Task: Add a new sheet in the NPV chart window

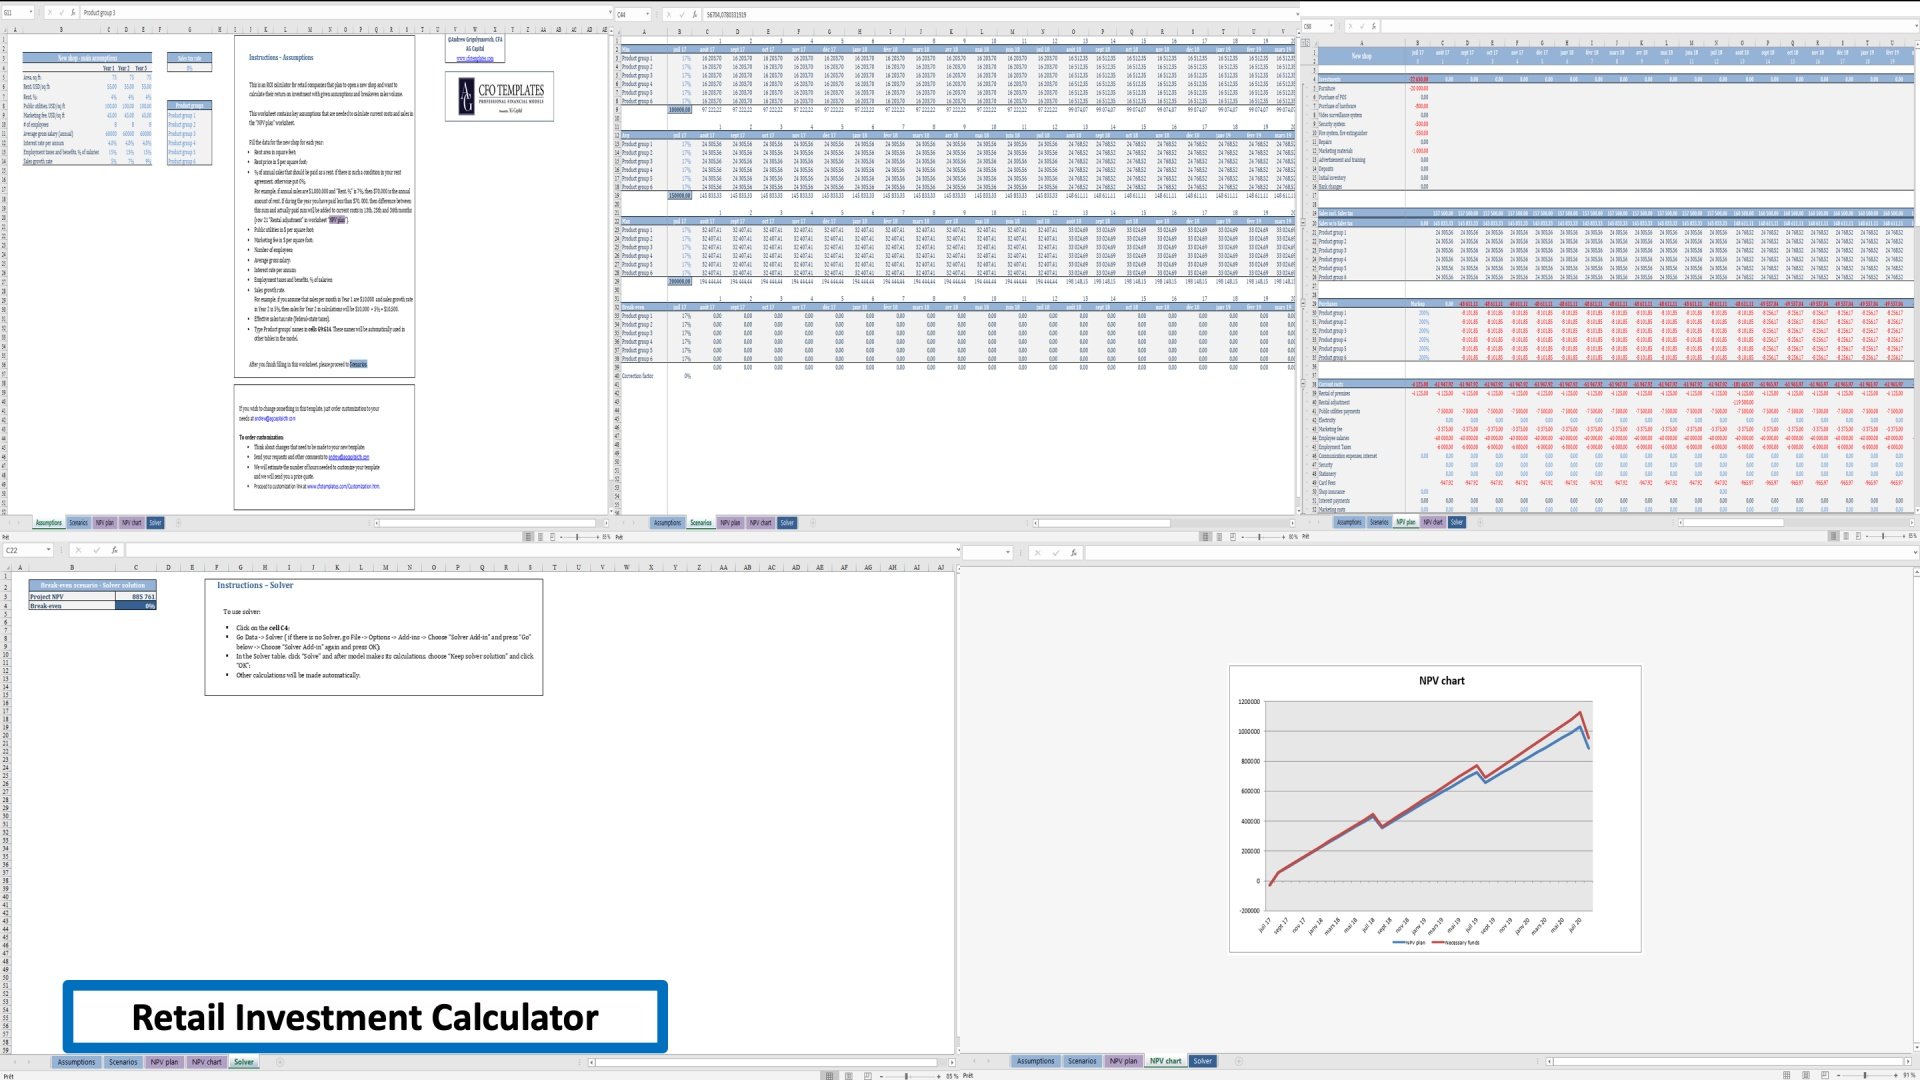Action: click(1238, 1061)
